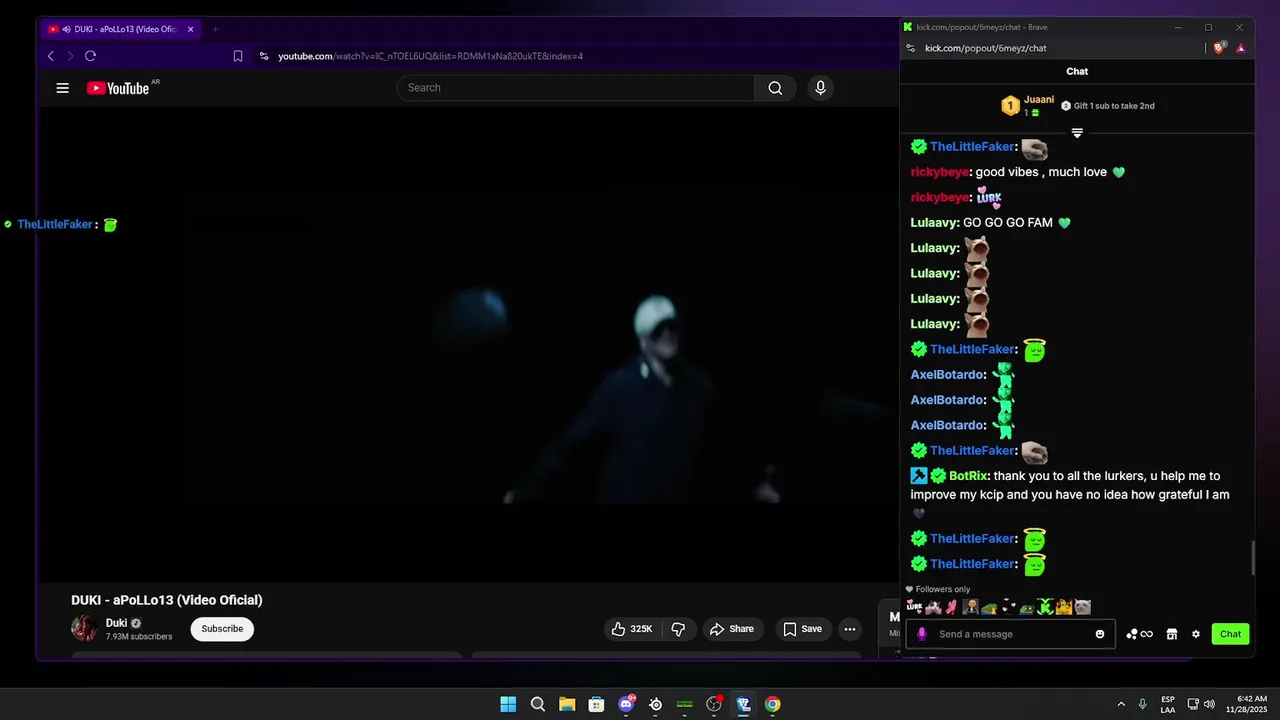This screenshot has width=1280, height=720.
Task: Like the DUKI video (325K)
Action: click(x=631, y=629)
